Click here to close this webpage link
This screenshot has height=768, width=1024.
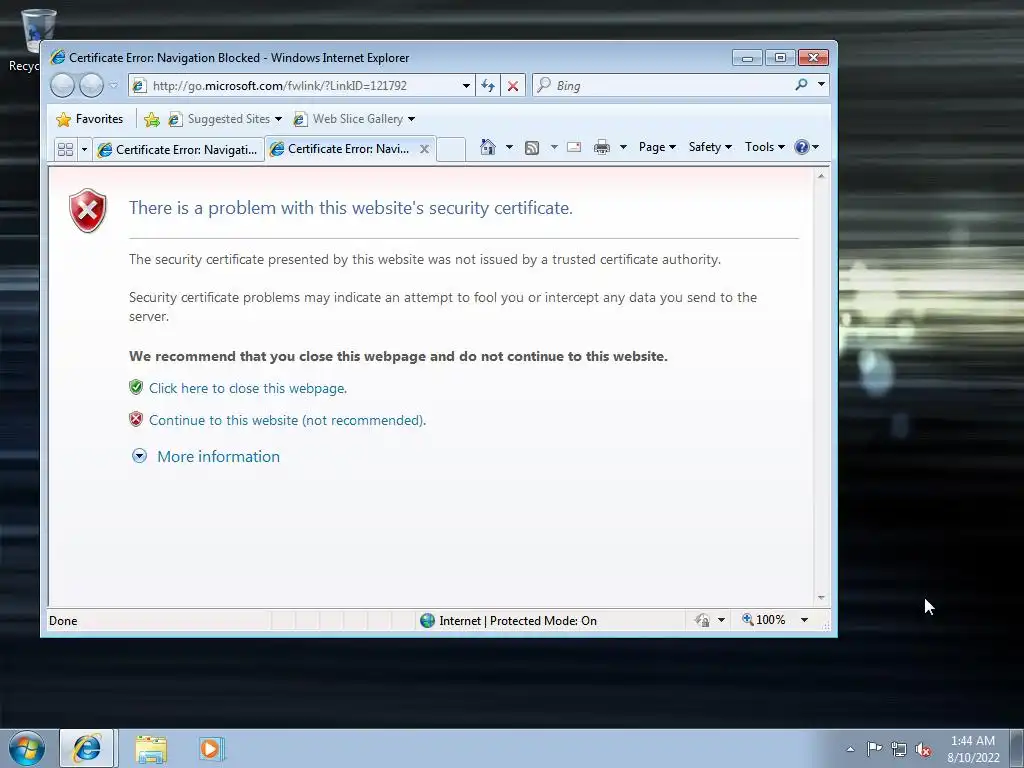[248, 388]
